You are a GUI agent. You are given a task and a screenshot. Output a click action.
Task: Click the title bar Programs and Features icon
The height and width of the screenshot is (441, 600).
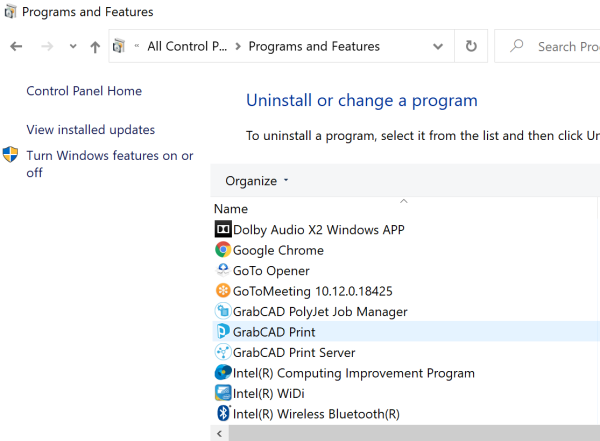point(10,11)
